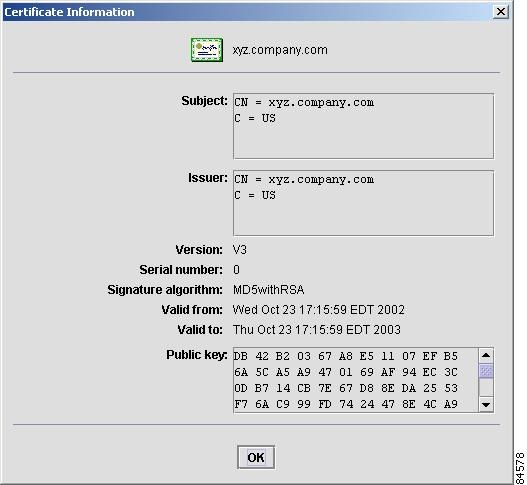Click the Subject line C = US

[x=255, y=118]
